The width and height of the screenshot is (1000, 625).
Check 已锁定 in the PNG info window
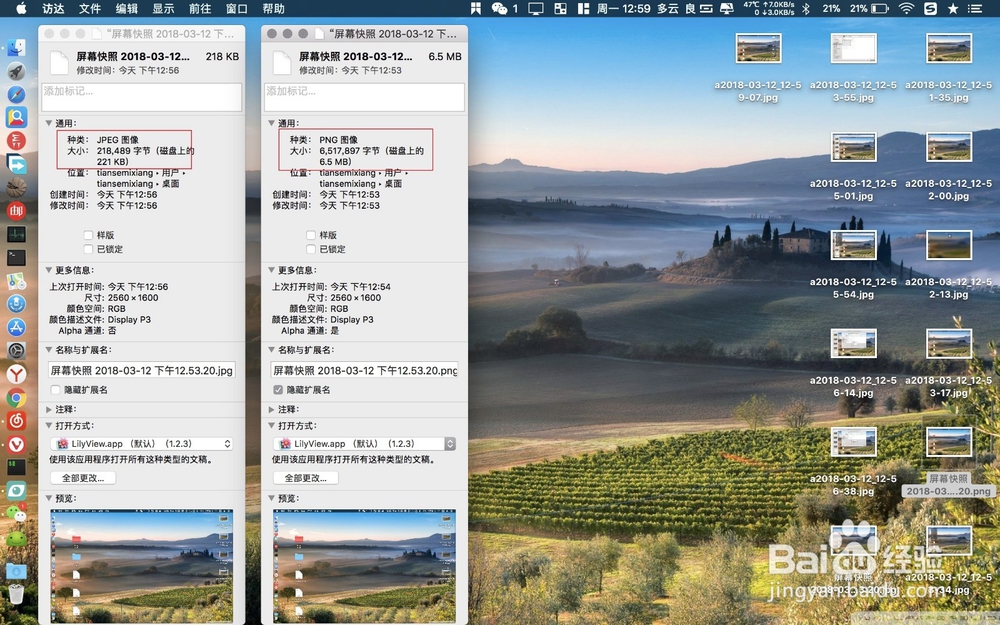(x=311, y=249)
